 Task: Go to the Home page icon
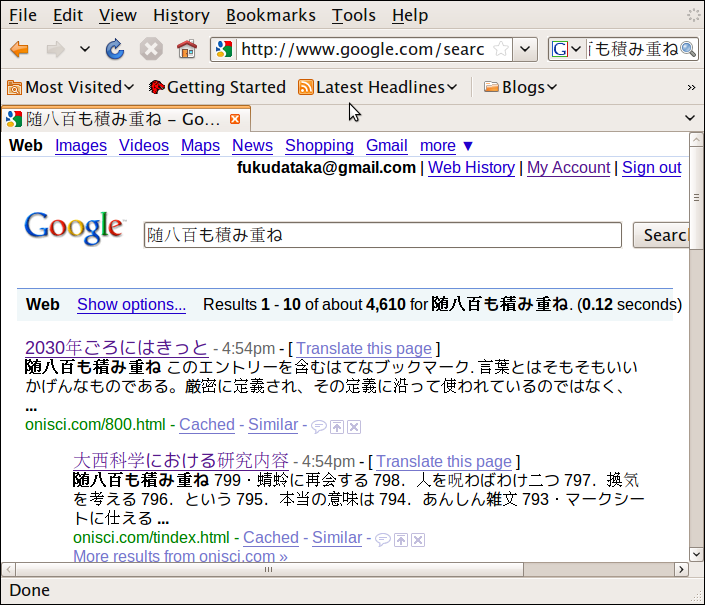click(x=187, y=49)
